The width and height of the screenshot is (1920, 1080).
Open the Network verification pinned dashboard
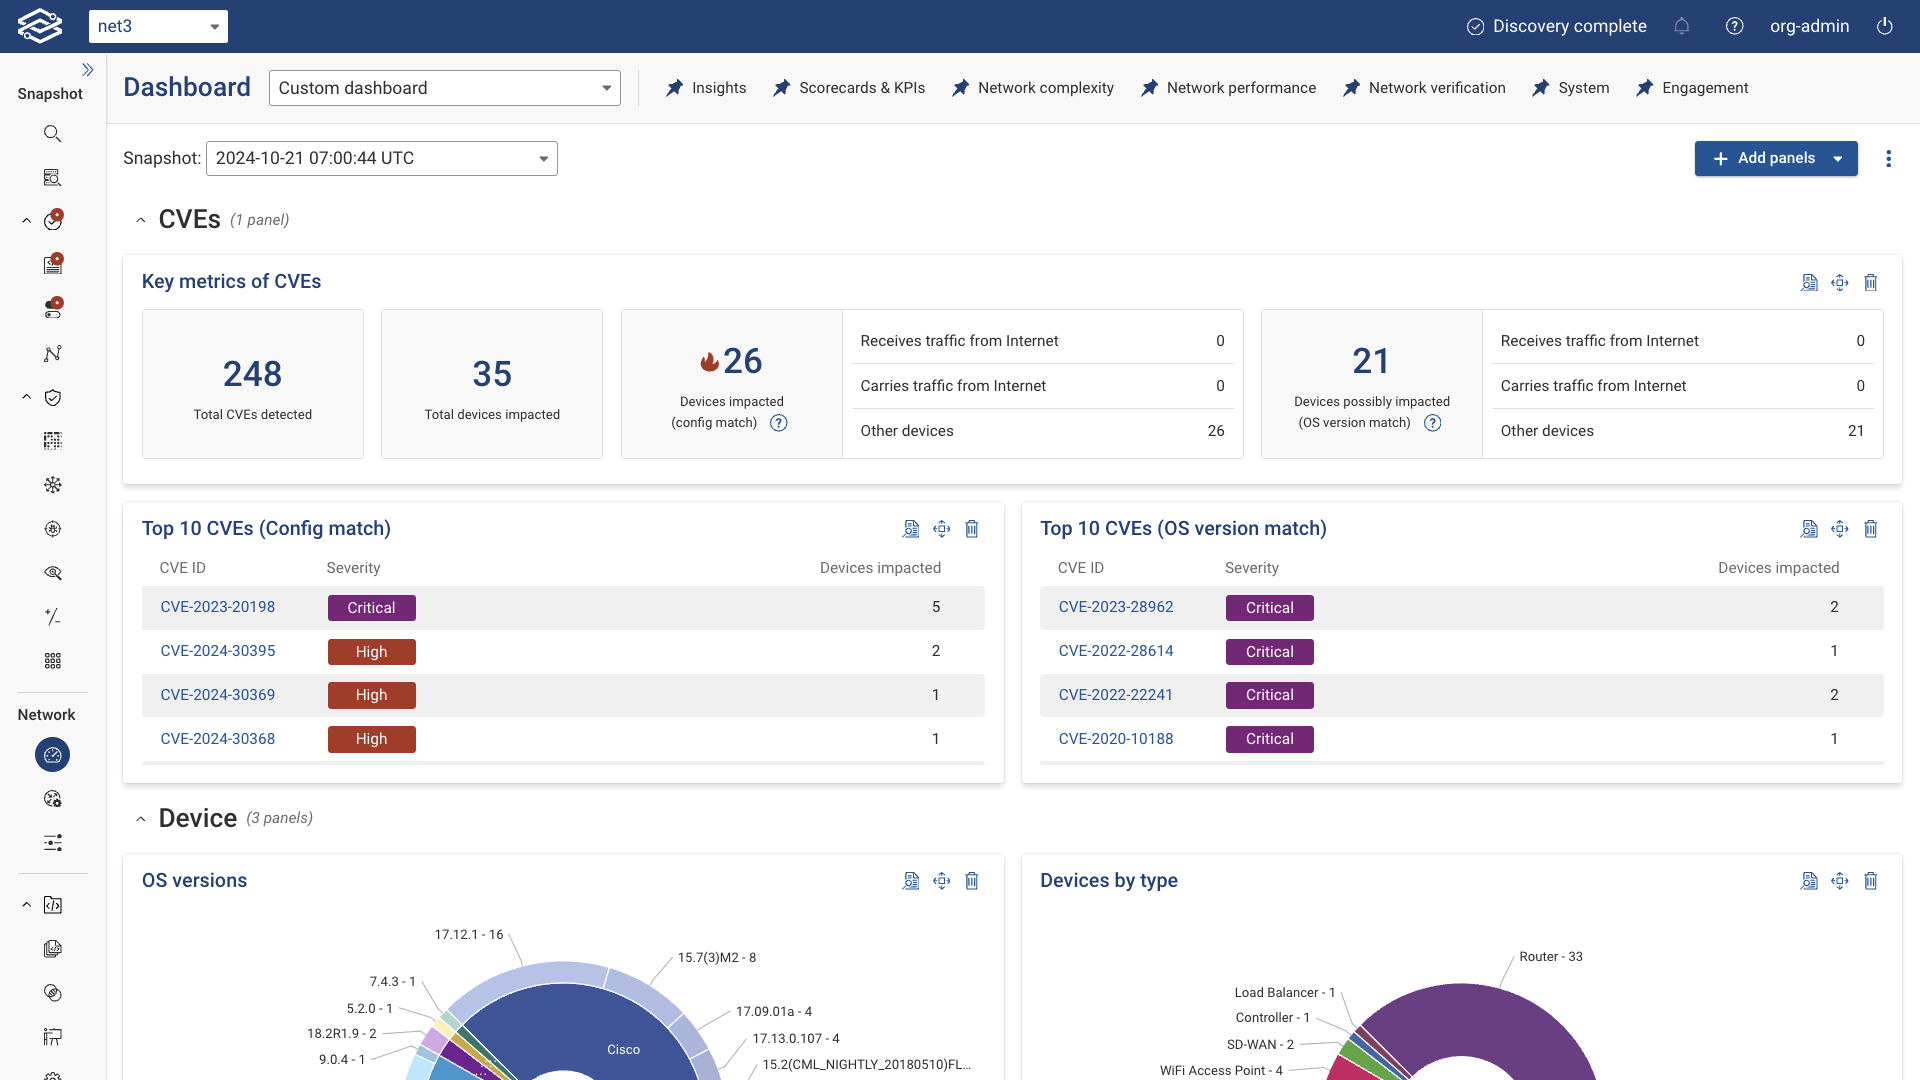click(1424, 88)
